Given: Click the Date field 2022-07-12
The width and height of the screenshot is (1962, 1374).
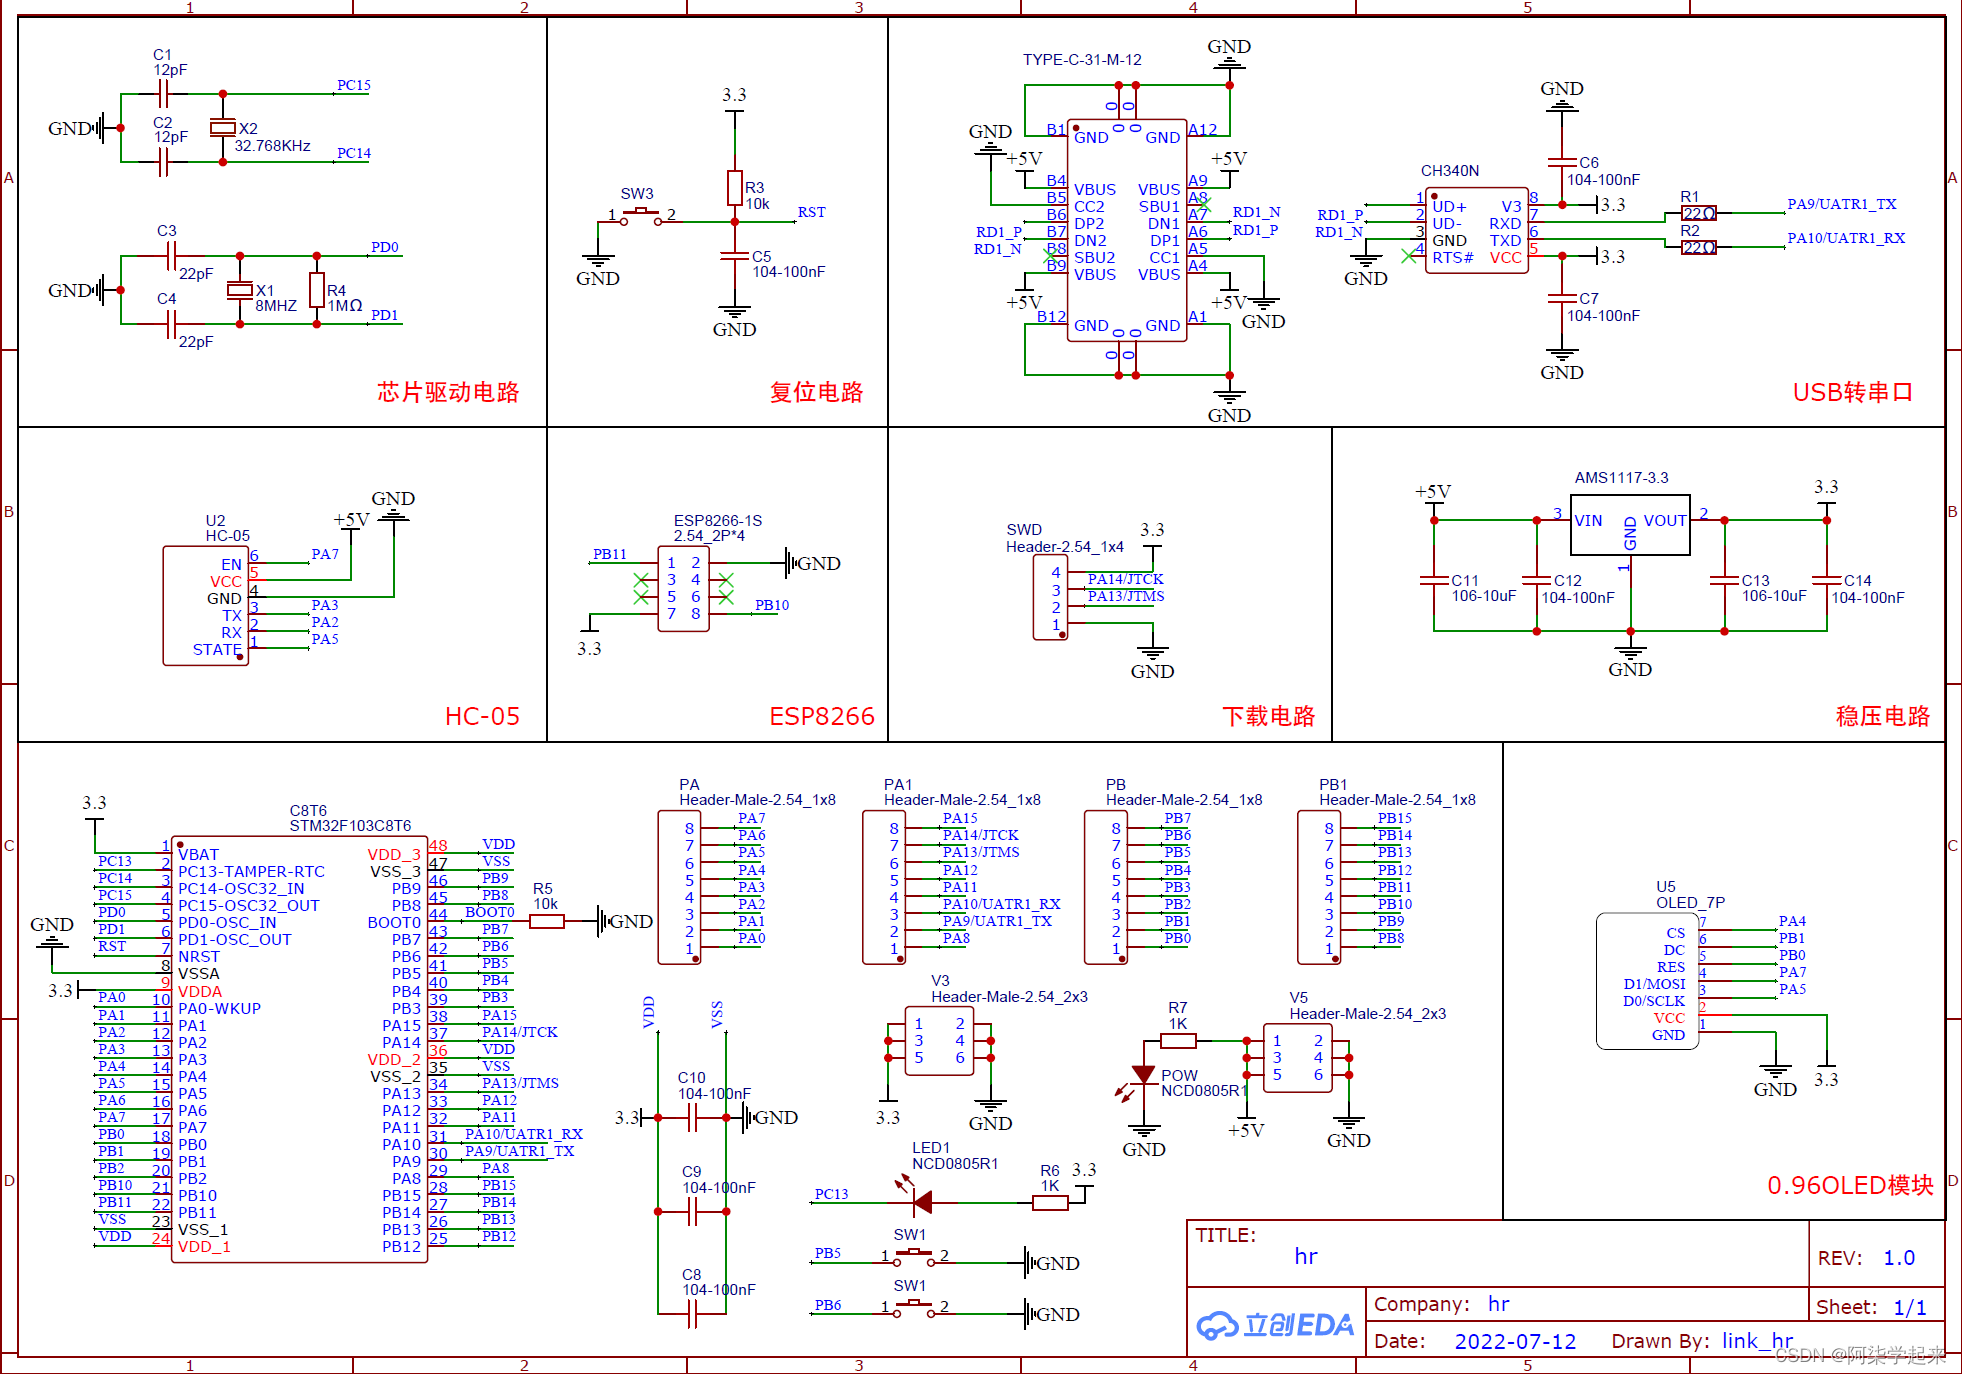Looking at the screenshot, I should point(1514,1341).
